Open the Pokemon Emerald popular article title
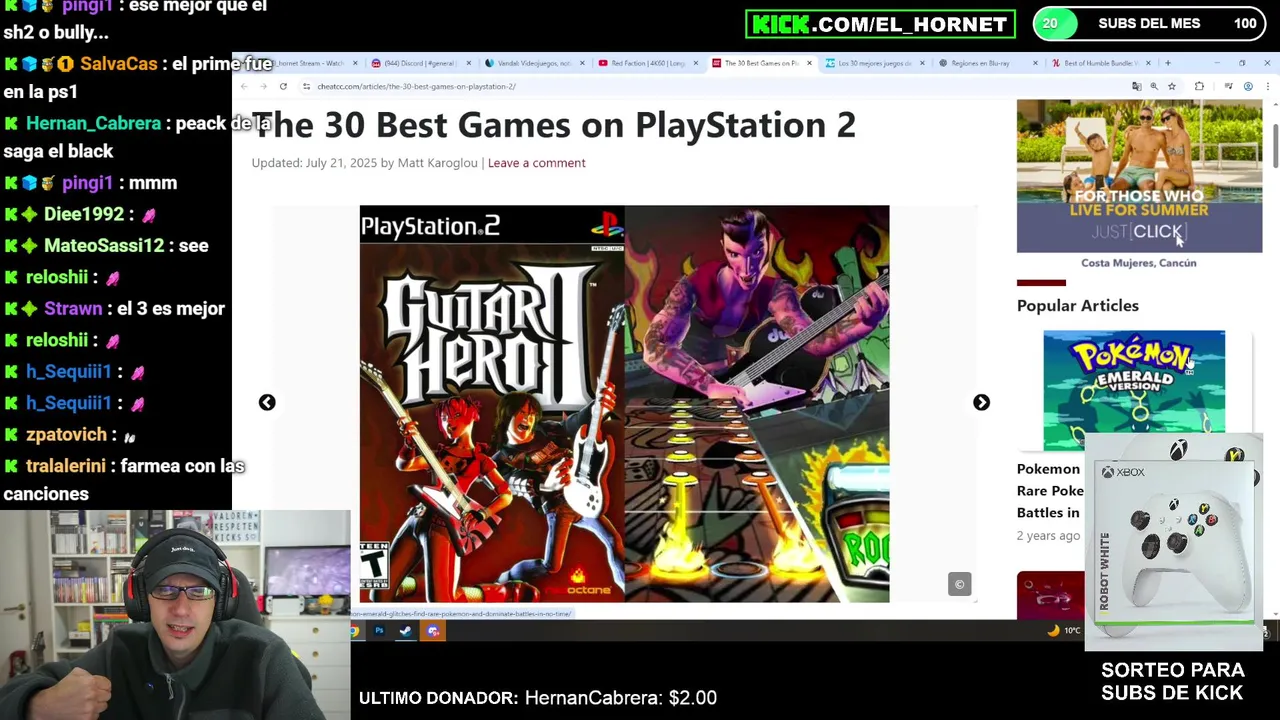 click(1050, 490)
